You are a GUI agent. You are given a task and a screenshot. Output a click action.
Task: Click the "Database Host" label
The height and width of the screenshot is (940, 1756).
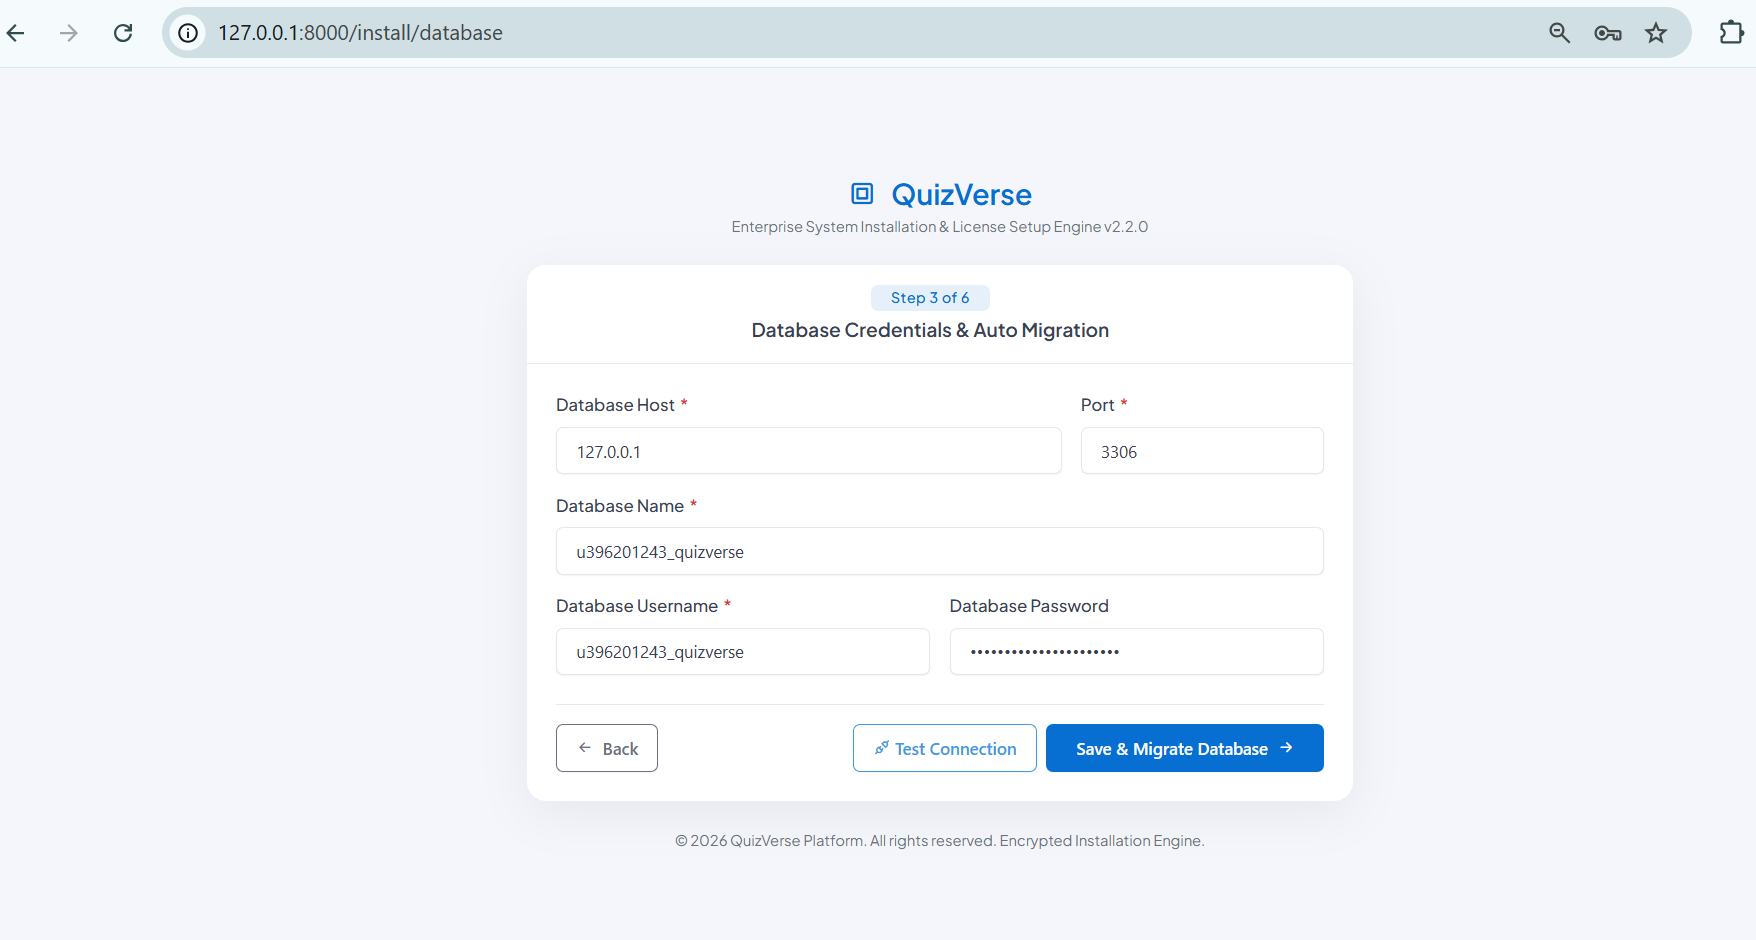click(615, 405)
